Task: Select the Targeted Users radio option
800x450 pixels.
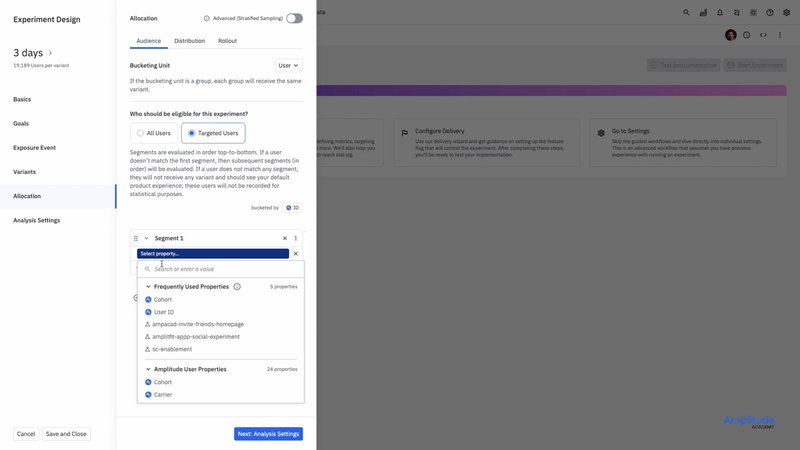Action: (192, 132)
